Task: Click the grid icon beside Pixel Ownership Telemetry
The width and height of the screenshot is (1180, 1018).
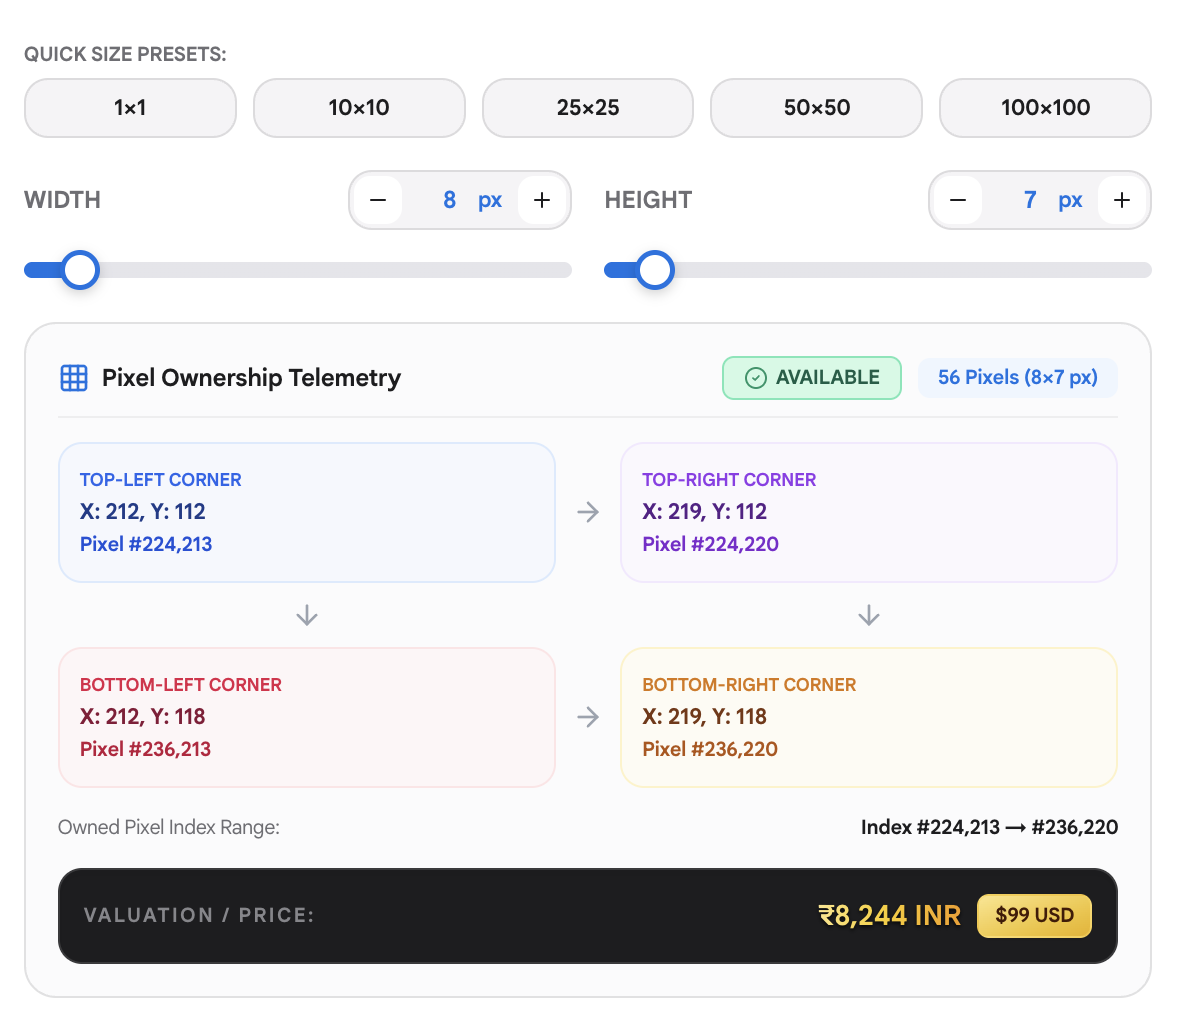Action: (74, 378)
